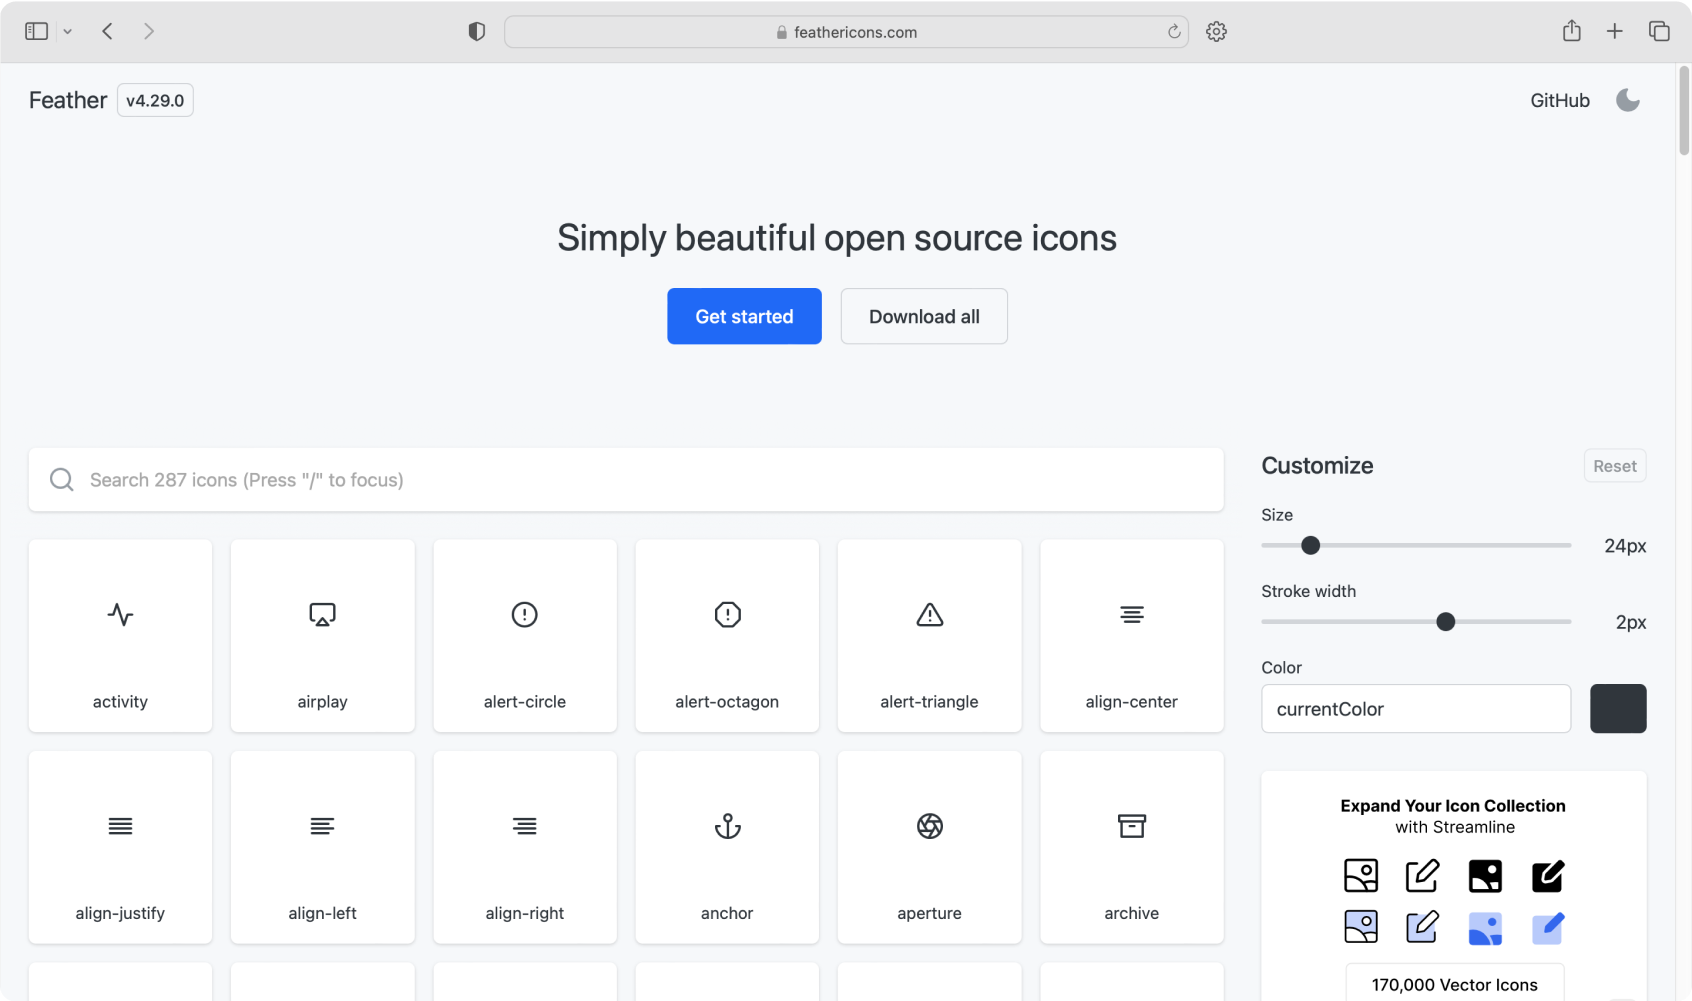The width and height of the screenshot is (1692, 1001).
Task: Open the Share menu in Safari
Action: pos(1572,31)
